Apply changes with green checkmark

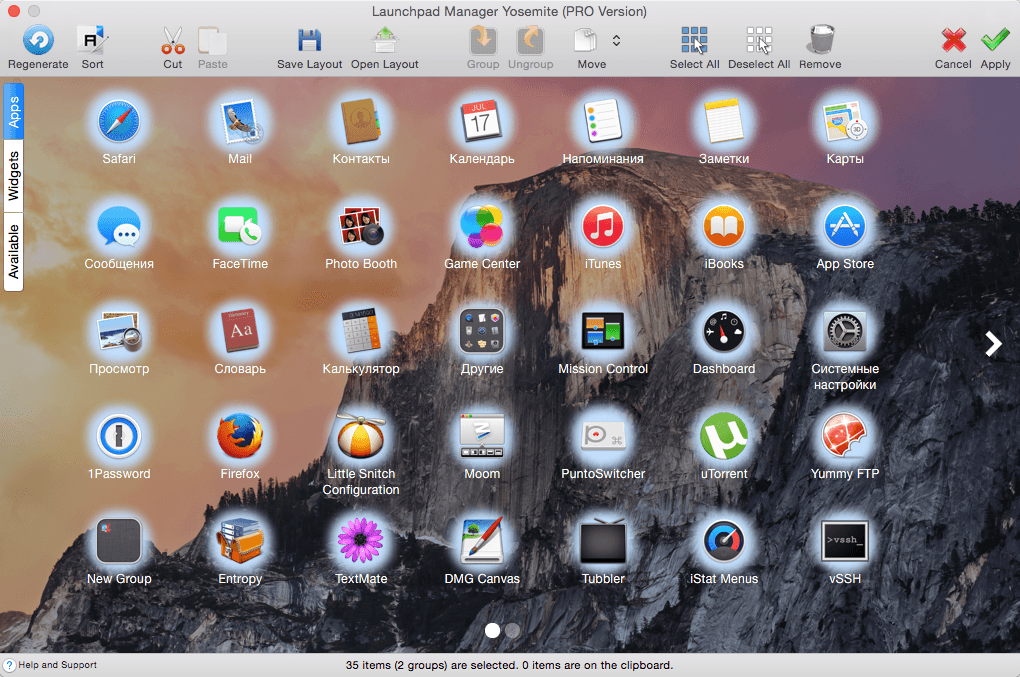point(995,40)
